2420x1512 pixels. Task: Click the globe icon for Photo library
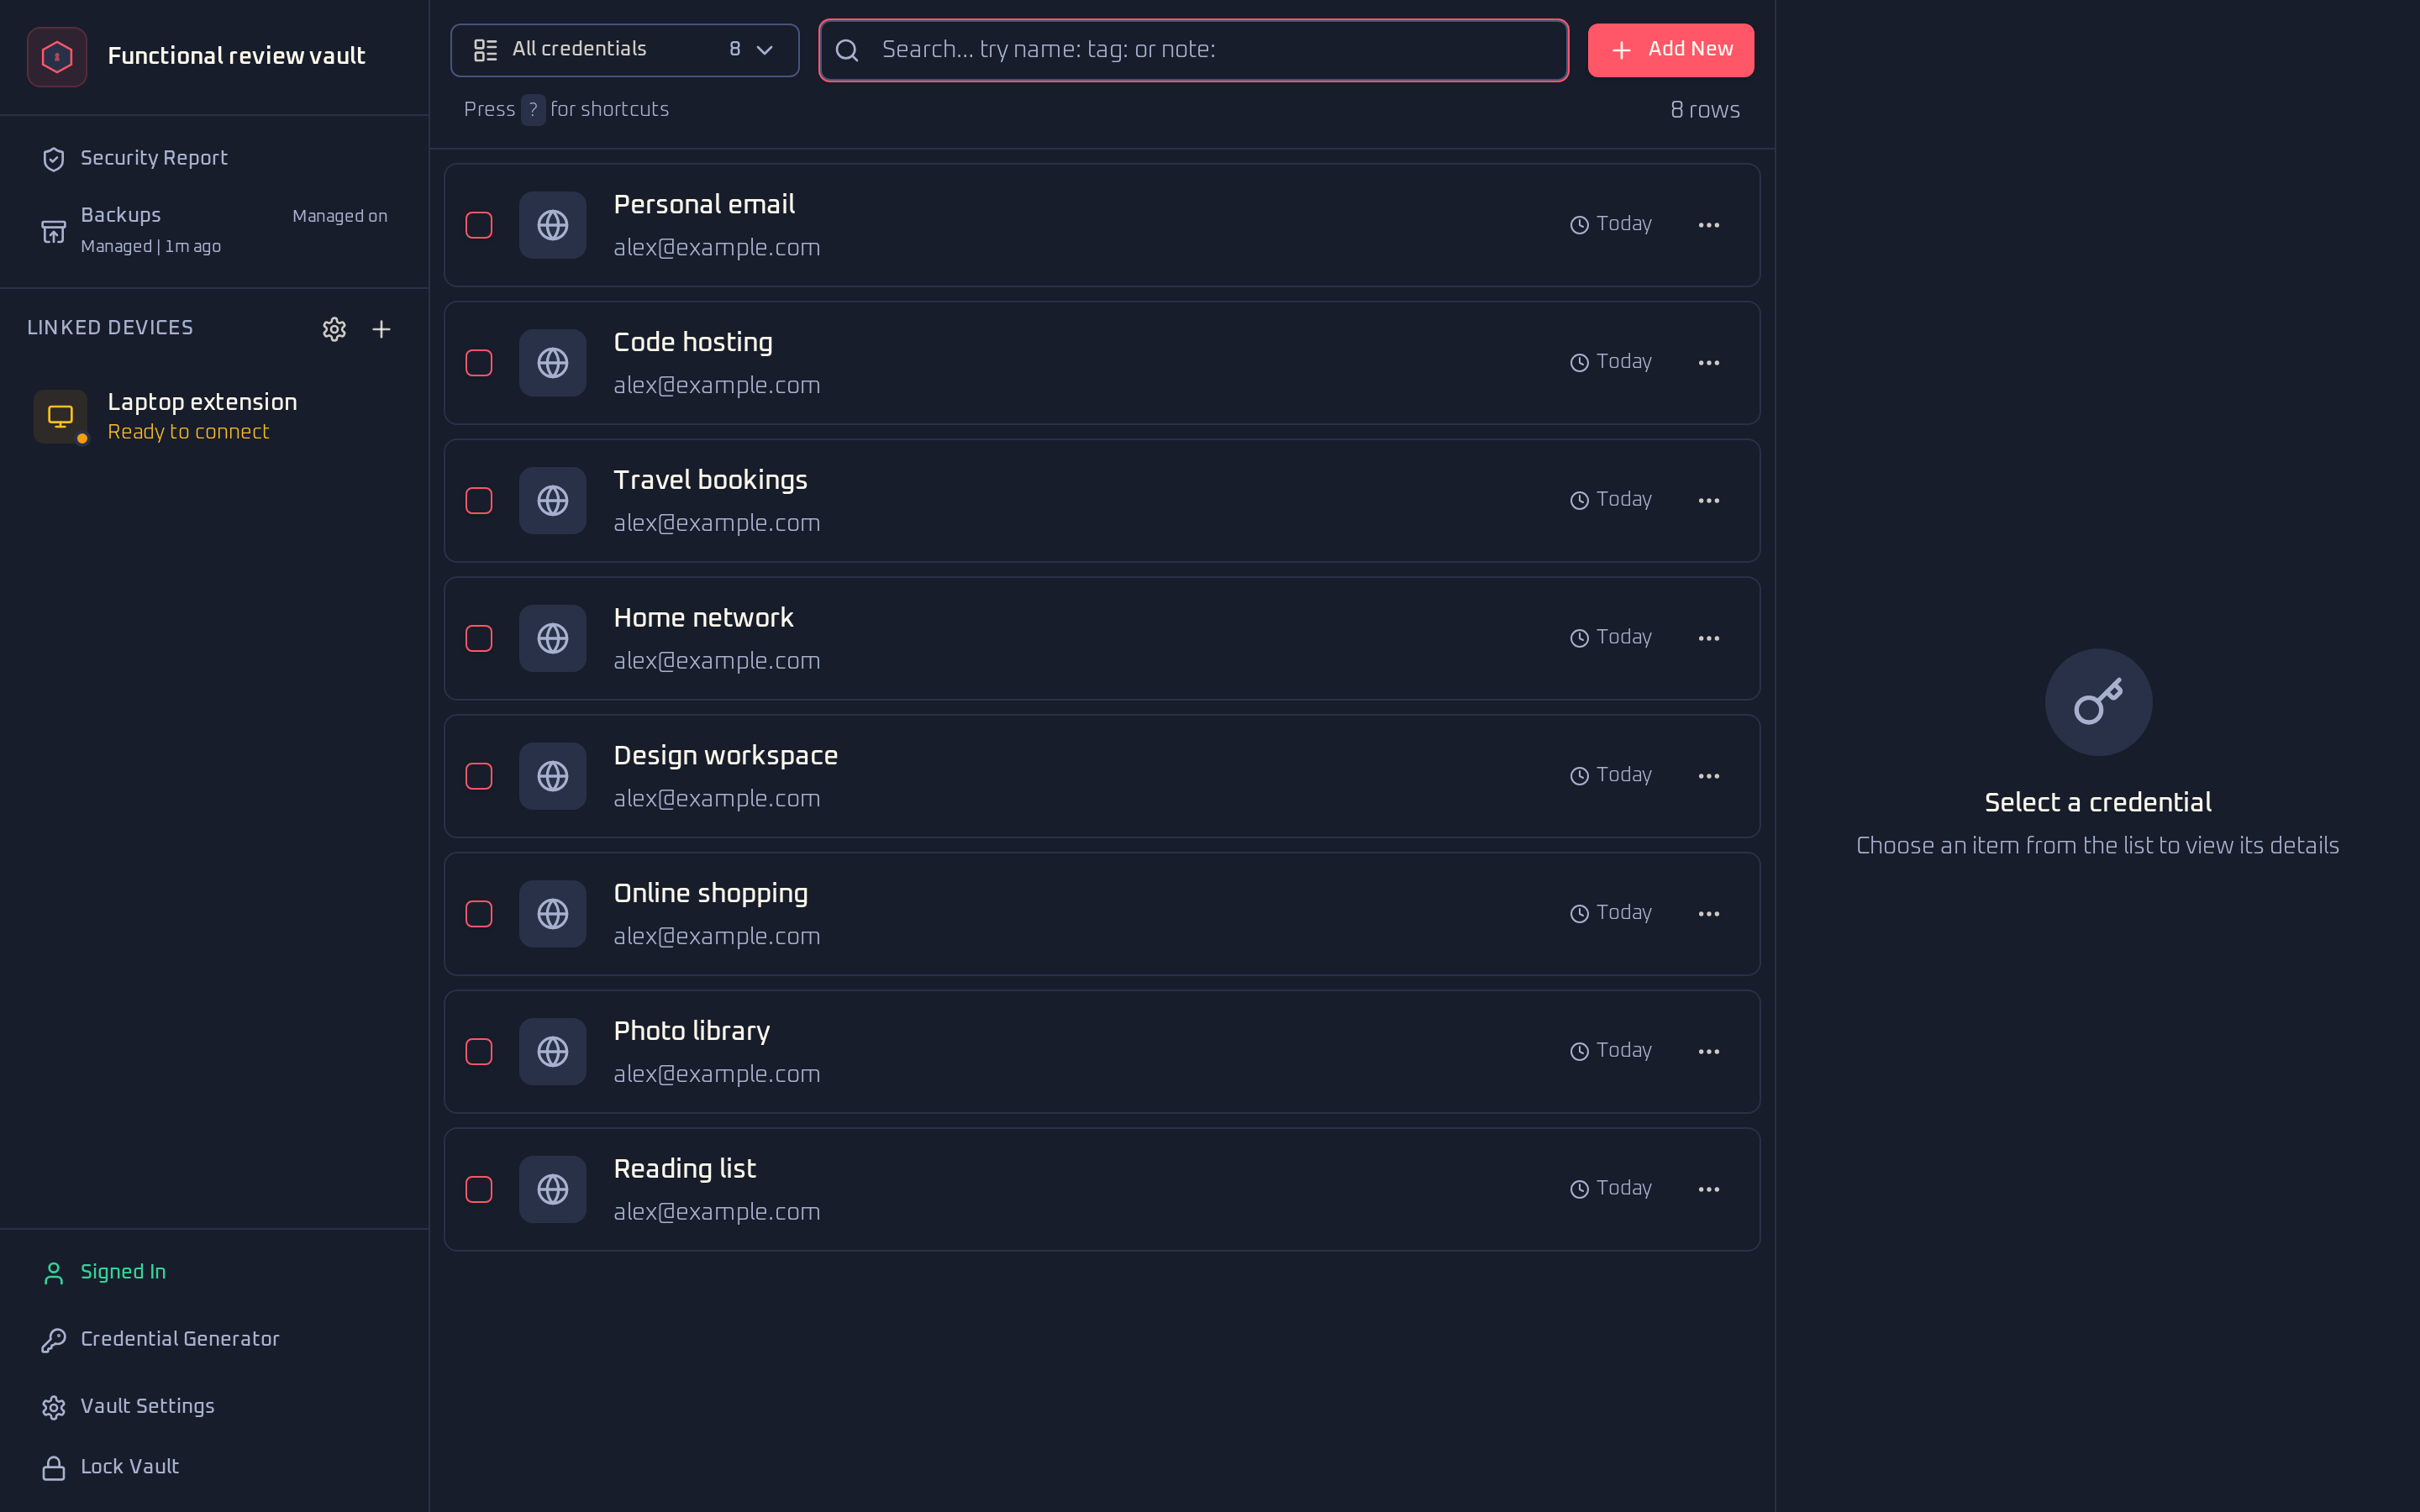point(553,1052)
